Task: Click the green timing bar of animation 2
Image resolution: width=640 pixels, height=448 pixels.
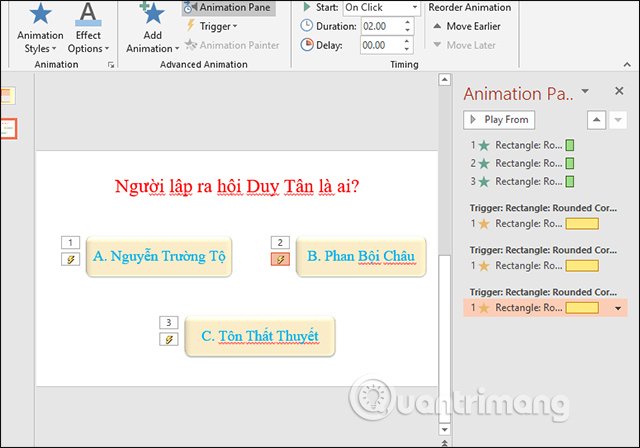Action: pos(570,163)
